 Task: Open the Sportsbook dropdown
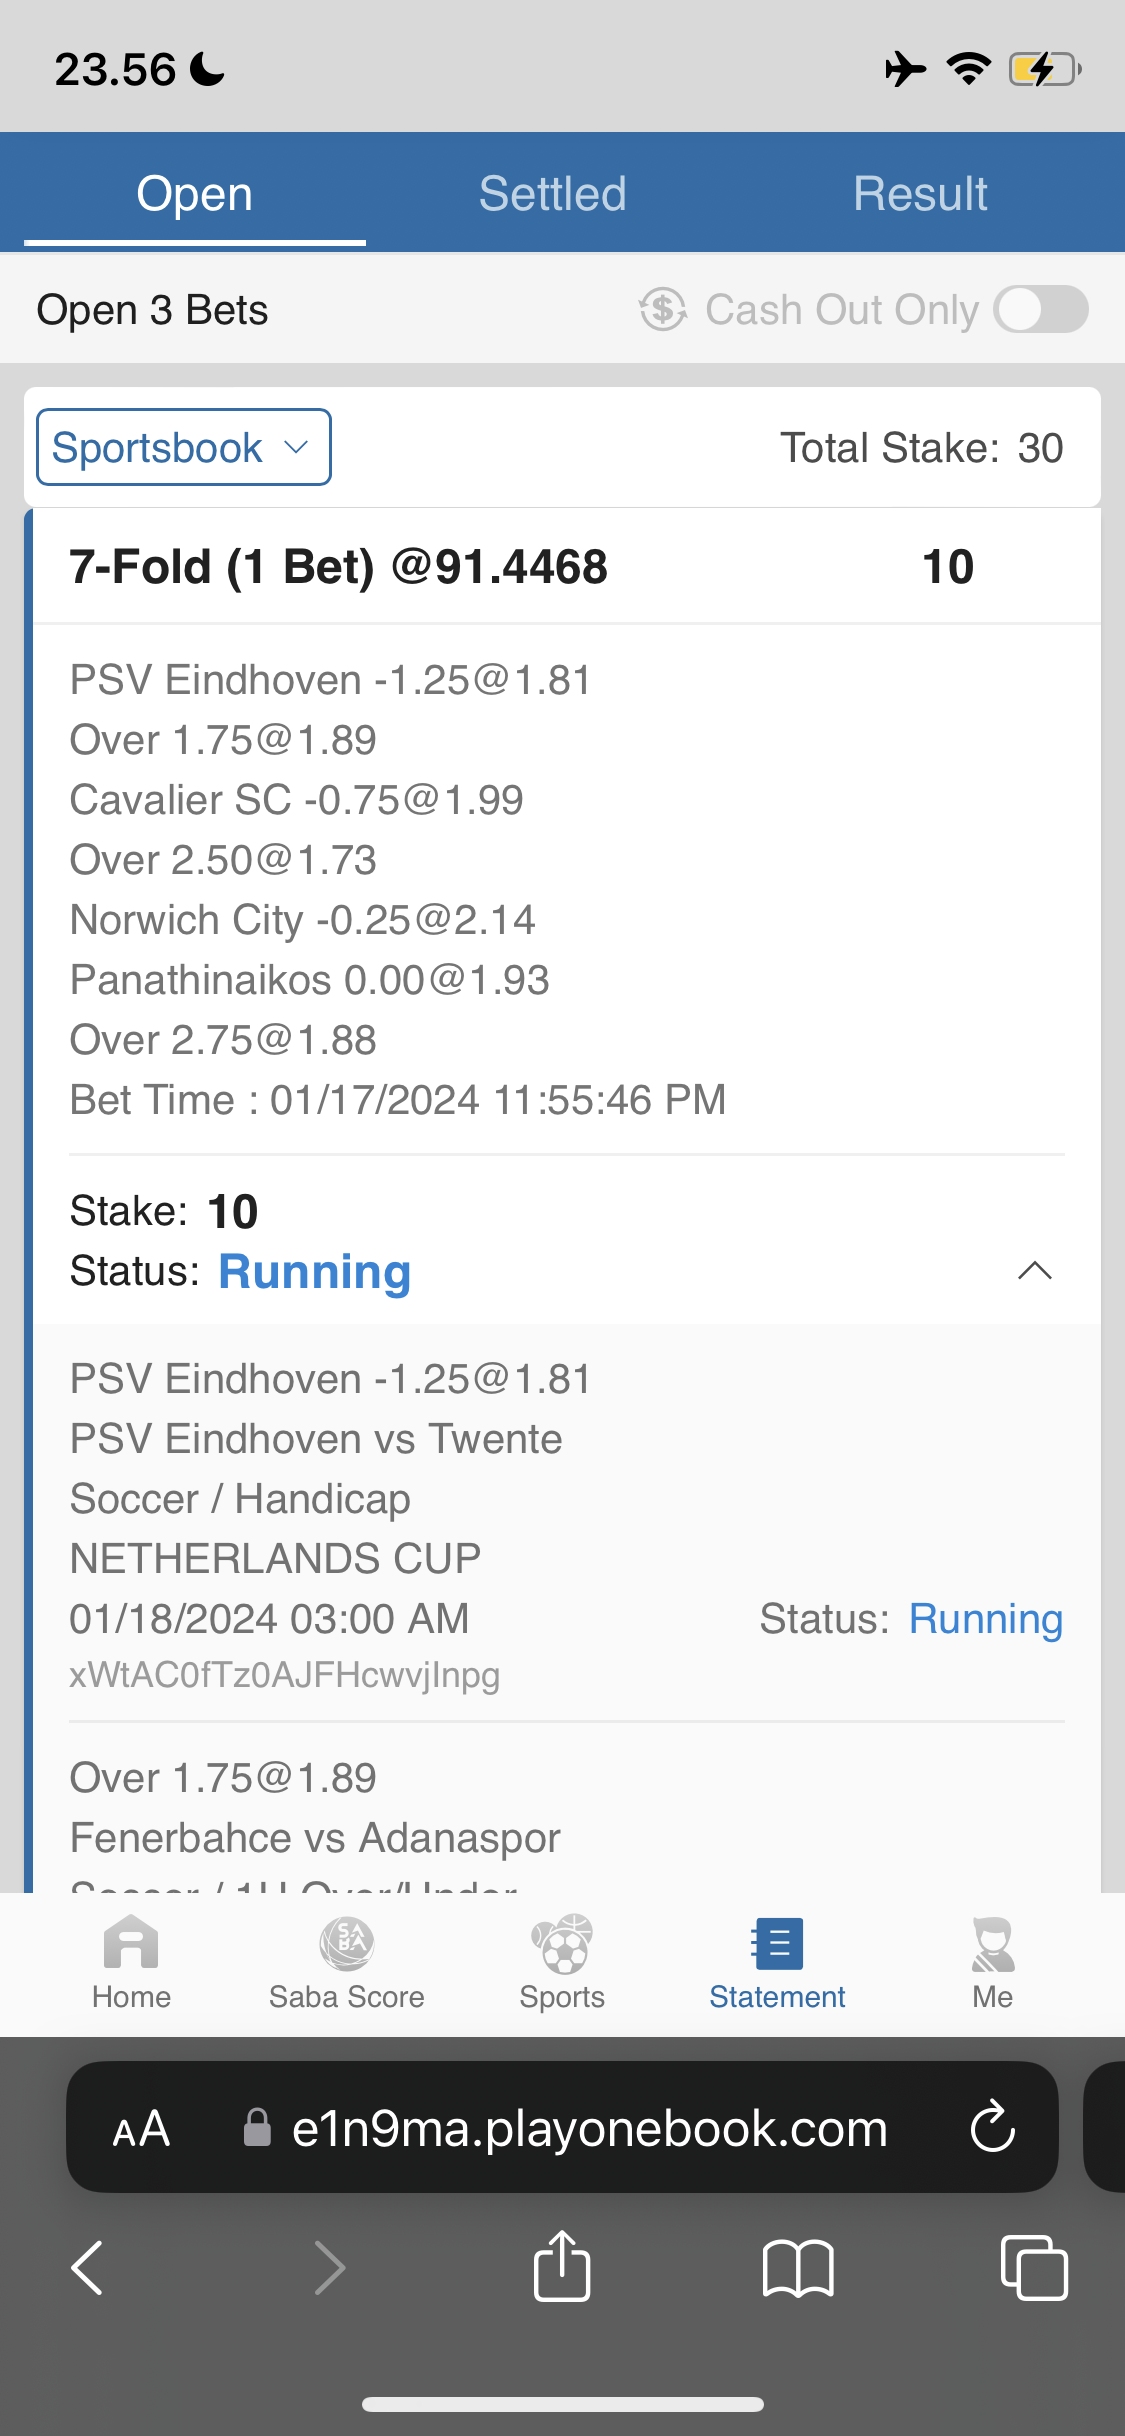(184, 447)
